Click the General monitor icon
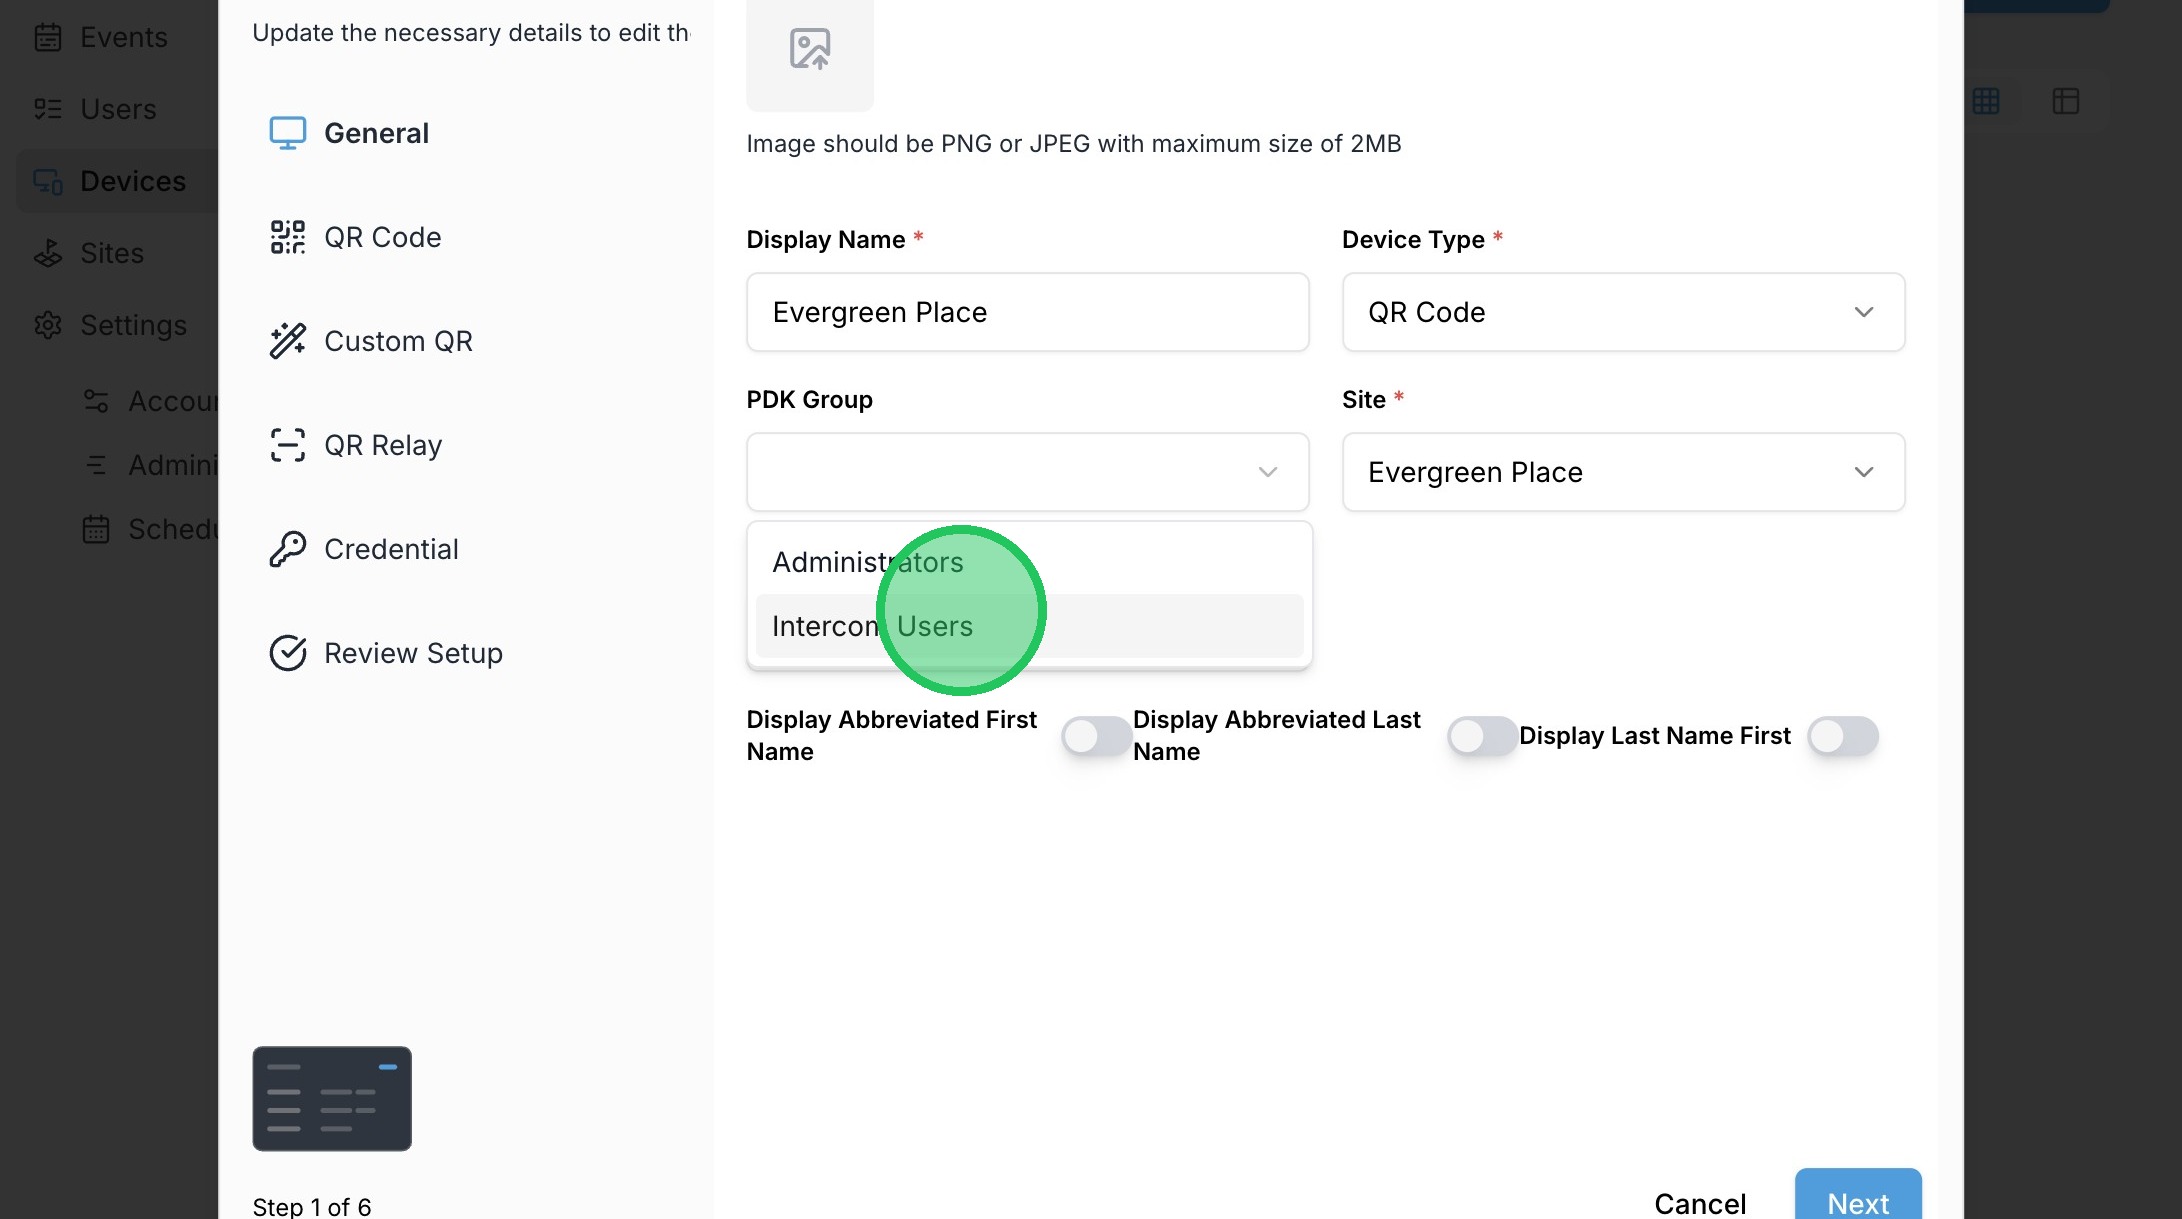Viewport: 2182px width, 1219px height. click(287, 133)
